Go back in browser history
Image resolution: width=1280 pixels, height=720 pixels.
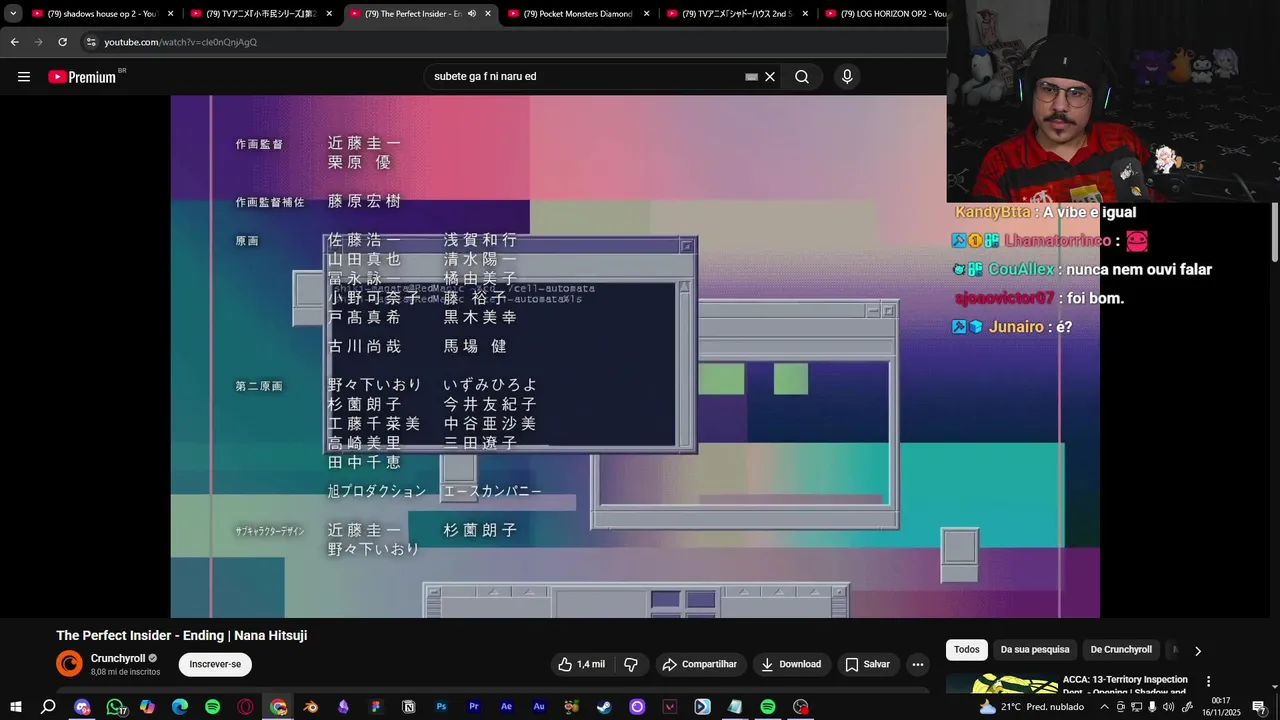point(14,42)
